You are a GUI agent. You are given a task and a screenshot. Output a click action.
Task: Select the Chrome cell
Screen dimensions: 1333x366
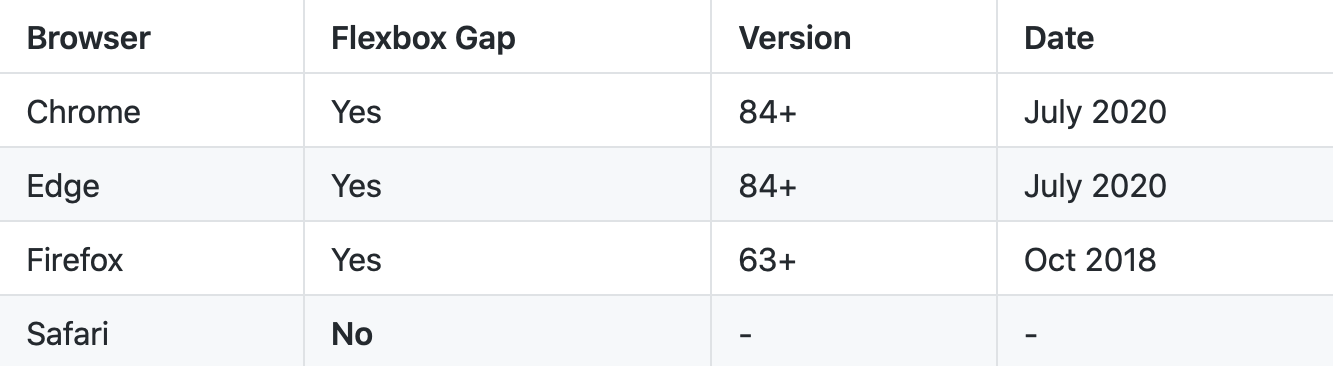[83, 111]
